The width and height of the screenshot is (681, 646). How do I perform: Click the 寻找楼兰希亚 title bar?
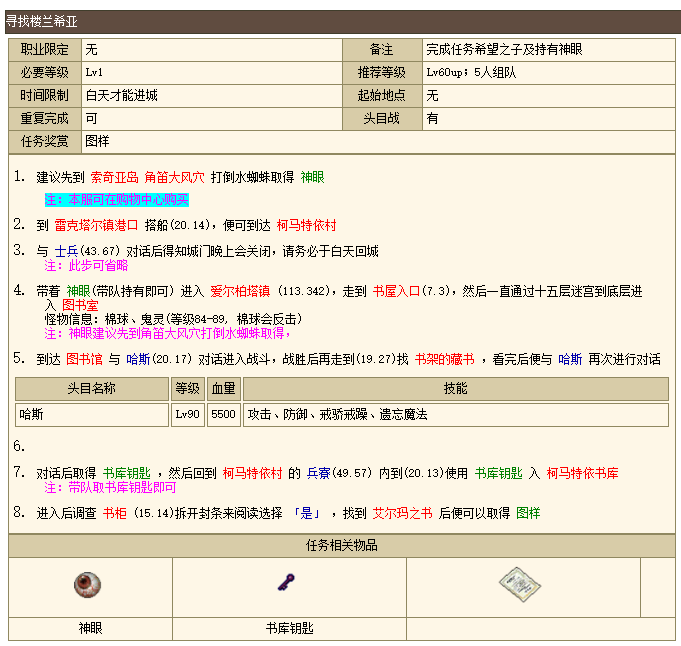point(343,22)
